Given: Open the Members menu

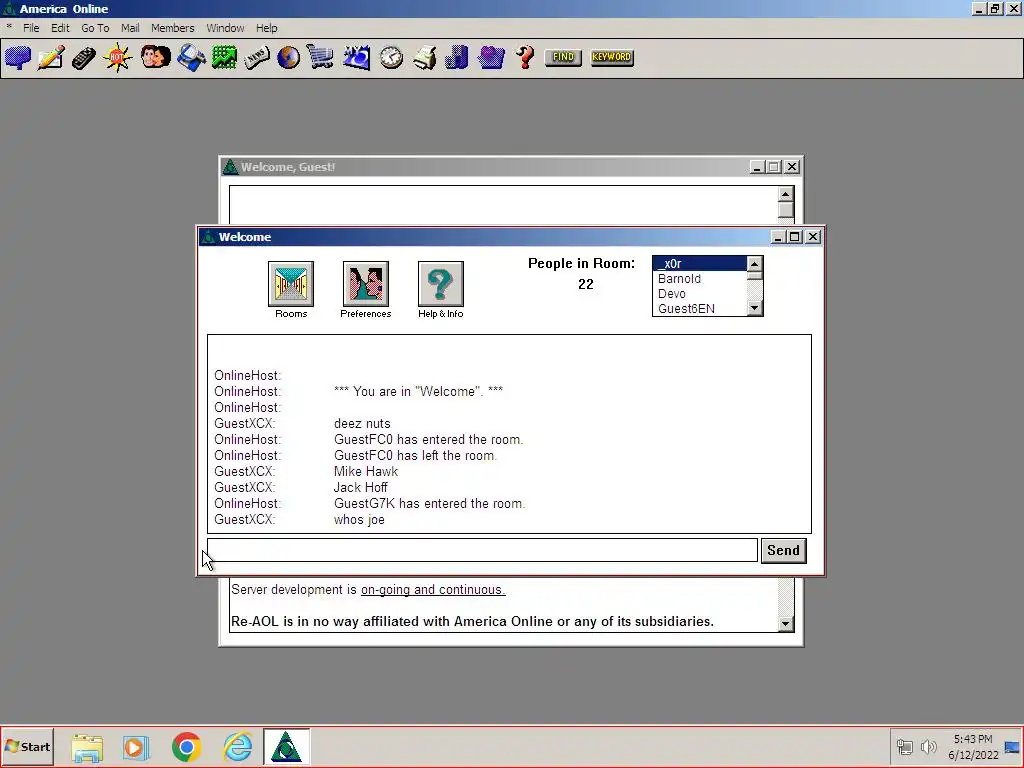Looking at the screenshot, I should pyautogui.click(x=172, y=28).
